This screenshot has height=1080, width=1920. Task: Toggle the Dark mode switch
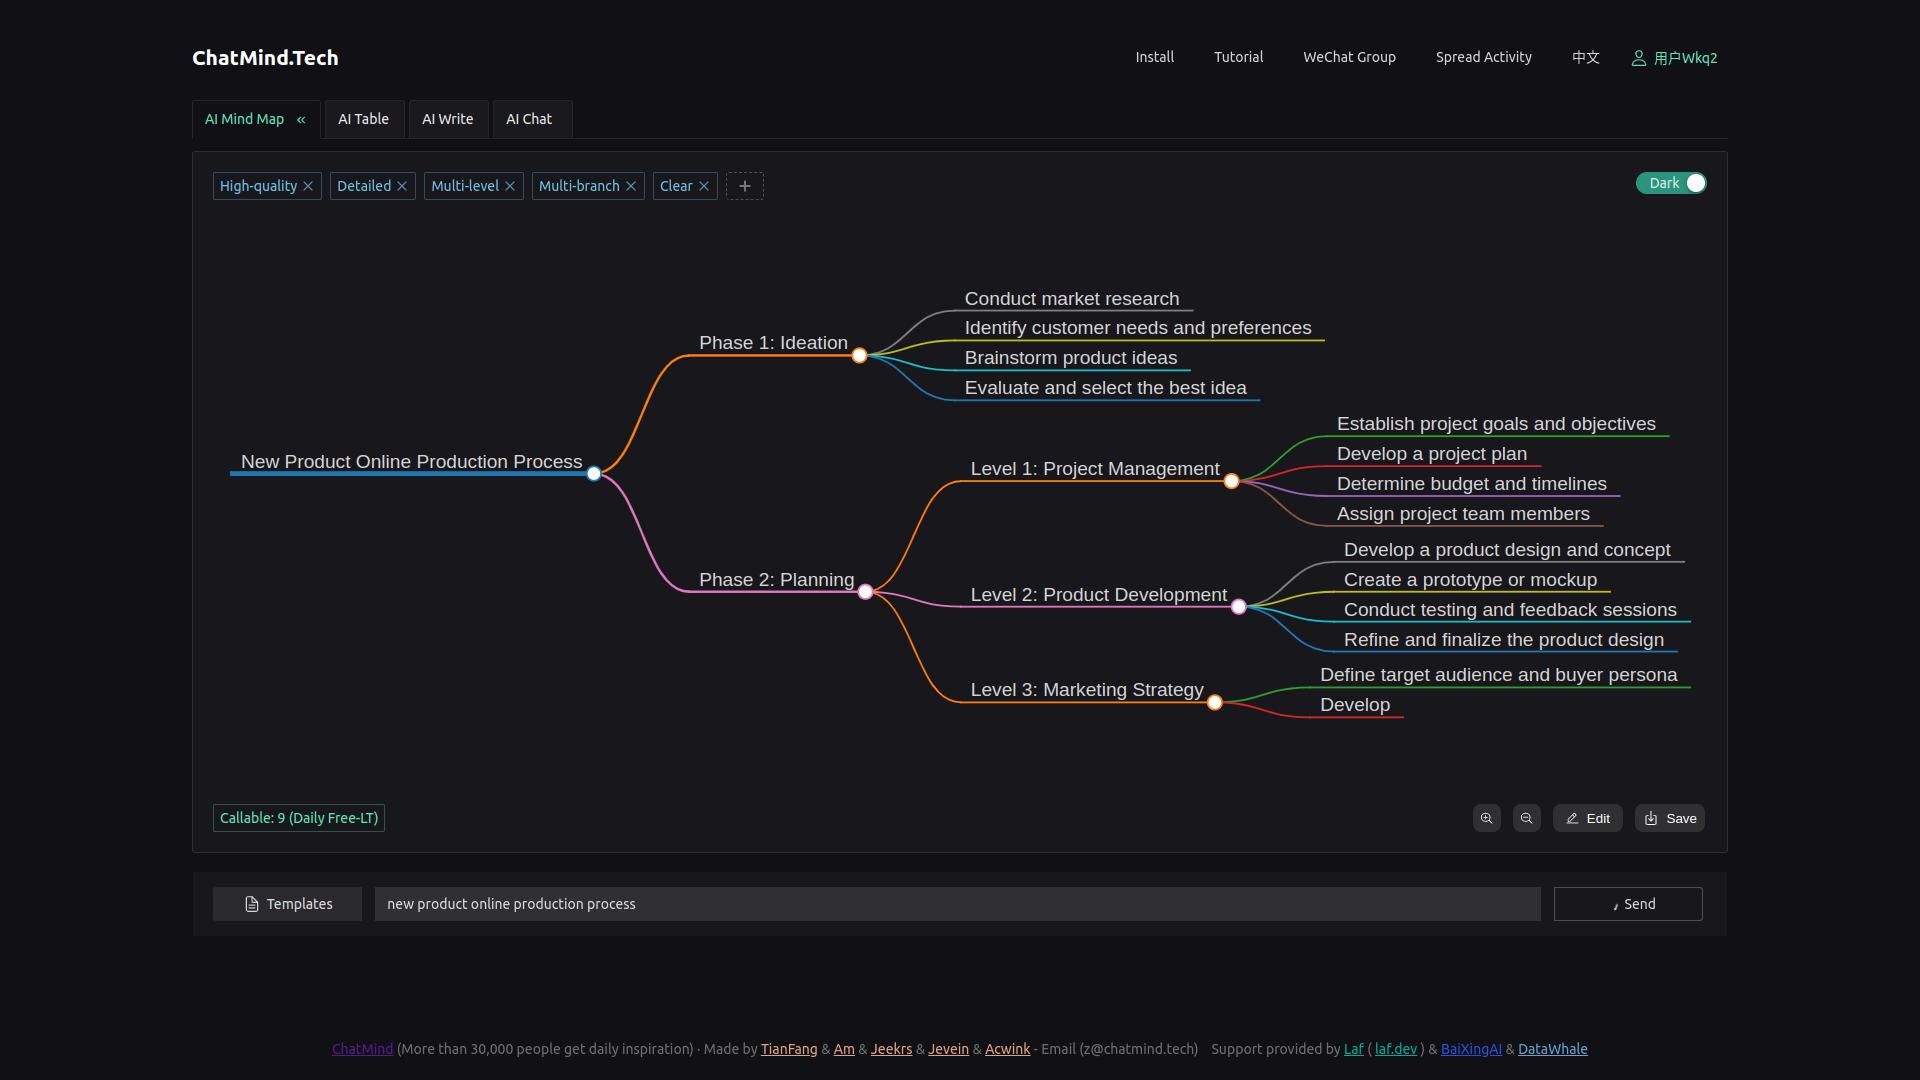(x=1671, y=183)
